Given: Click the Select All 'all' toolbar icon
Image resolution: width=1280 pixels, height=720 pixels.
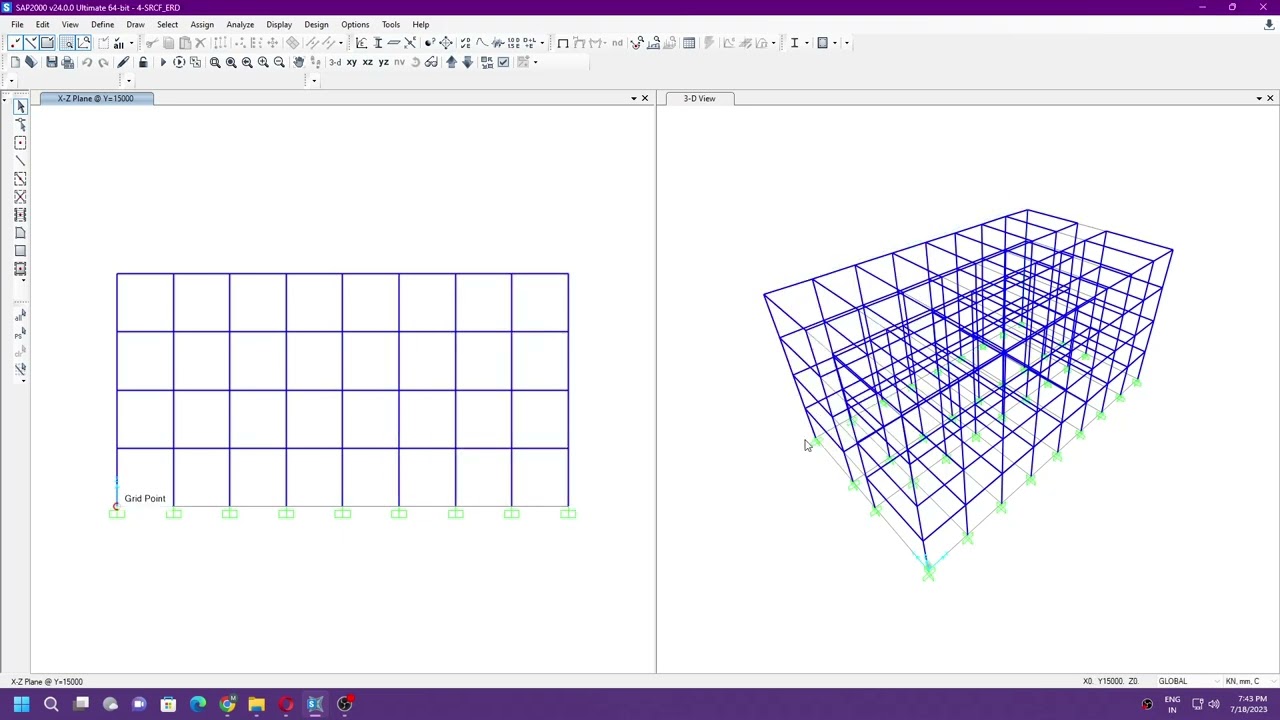Looking at the screenshot, I should [x=118, y=43].
